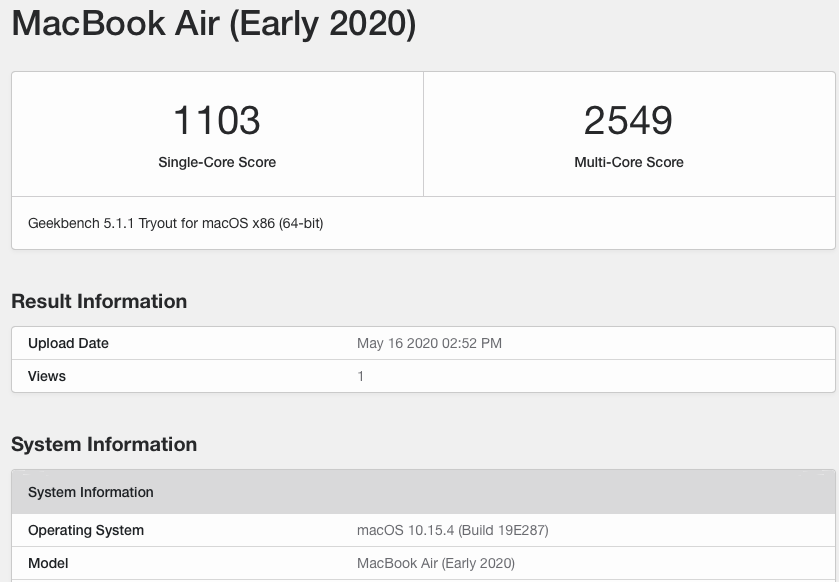Select the macOS 10.15.4 version text
This screenshot has height=582, width=839.
click(402, 530)
